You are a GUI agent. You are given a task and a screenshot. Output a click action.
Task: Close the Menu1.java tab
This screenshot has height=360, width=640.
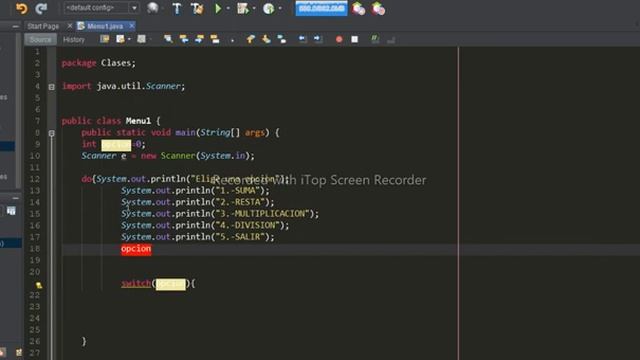(131, 26)
